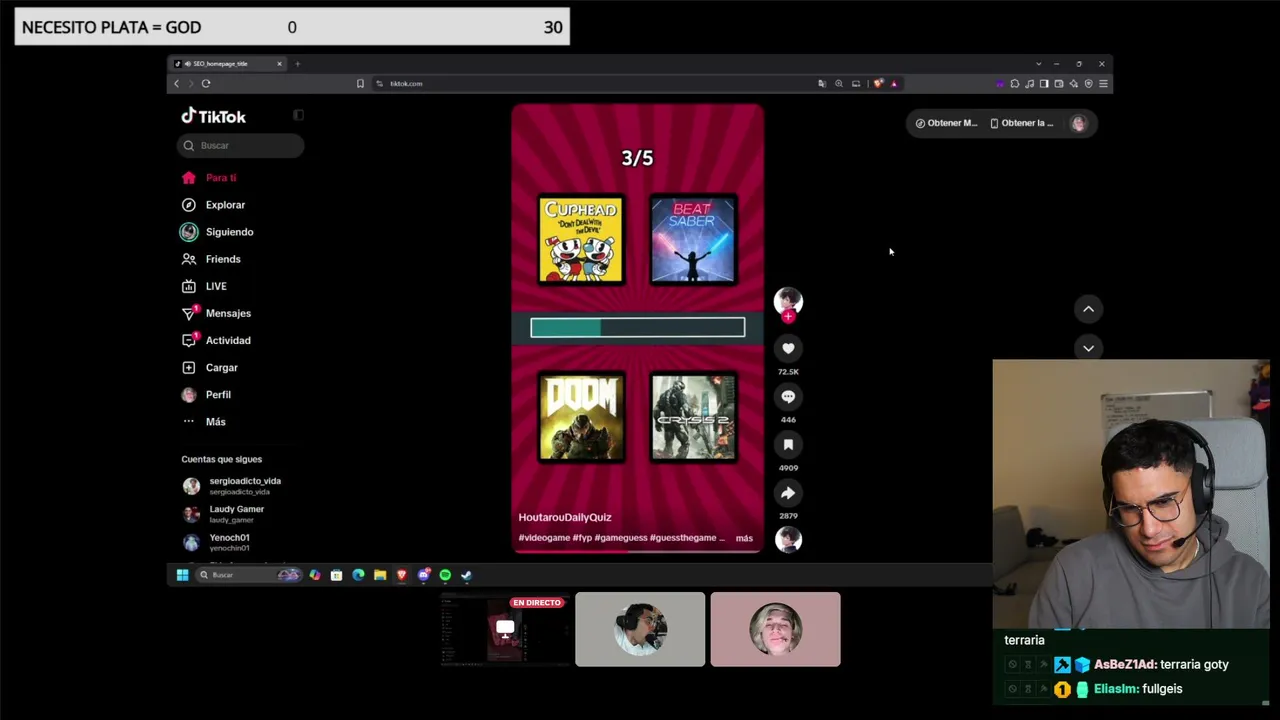Viewport: 1280px width, 720px height.
Task: Select the Cuphead game cover
Action: [x=581, y=240]
